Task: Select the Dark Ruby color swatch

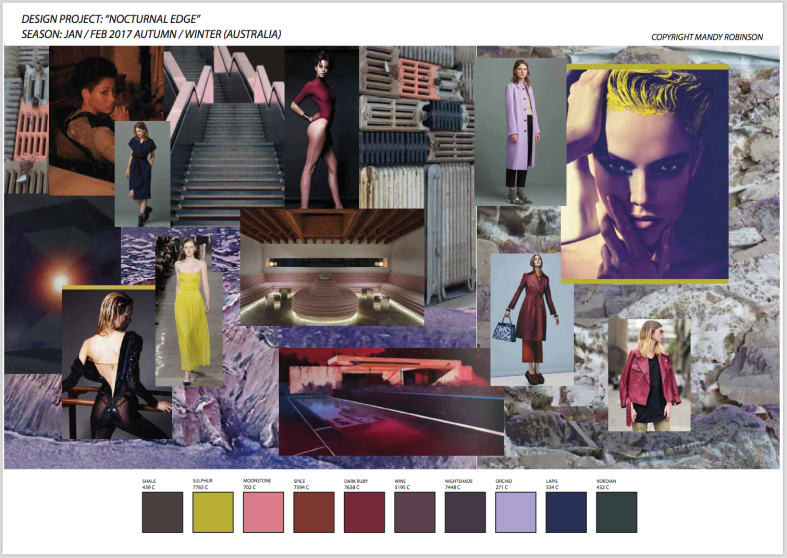Action: pos(364,512)
